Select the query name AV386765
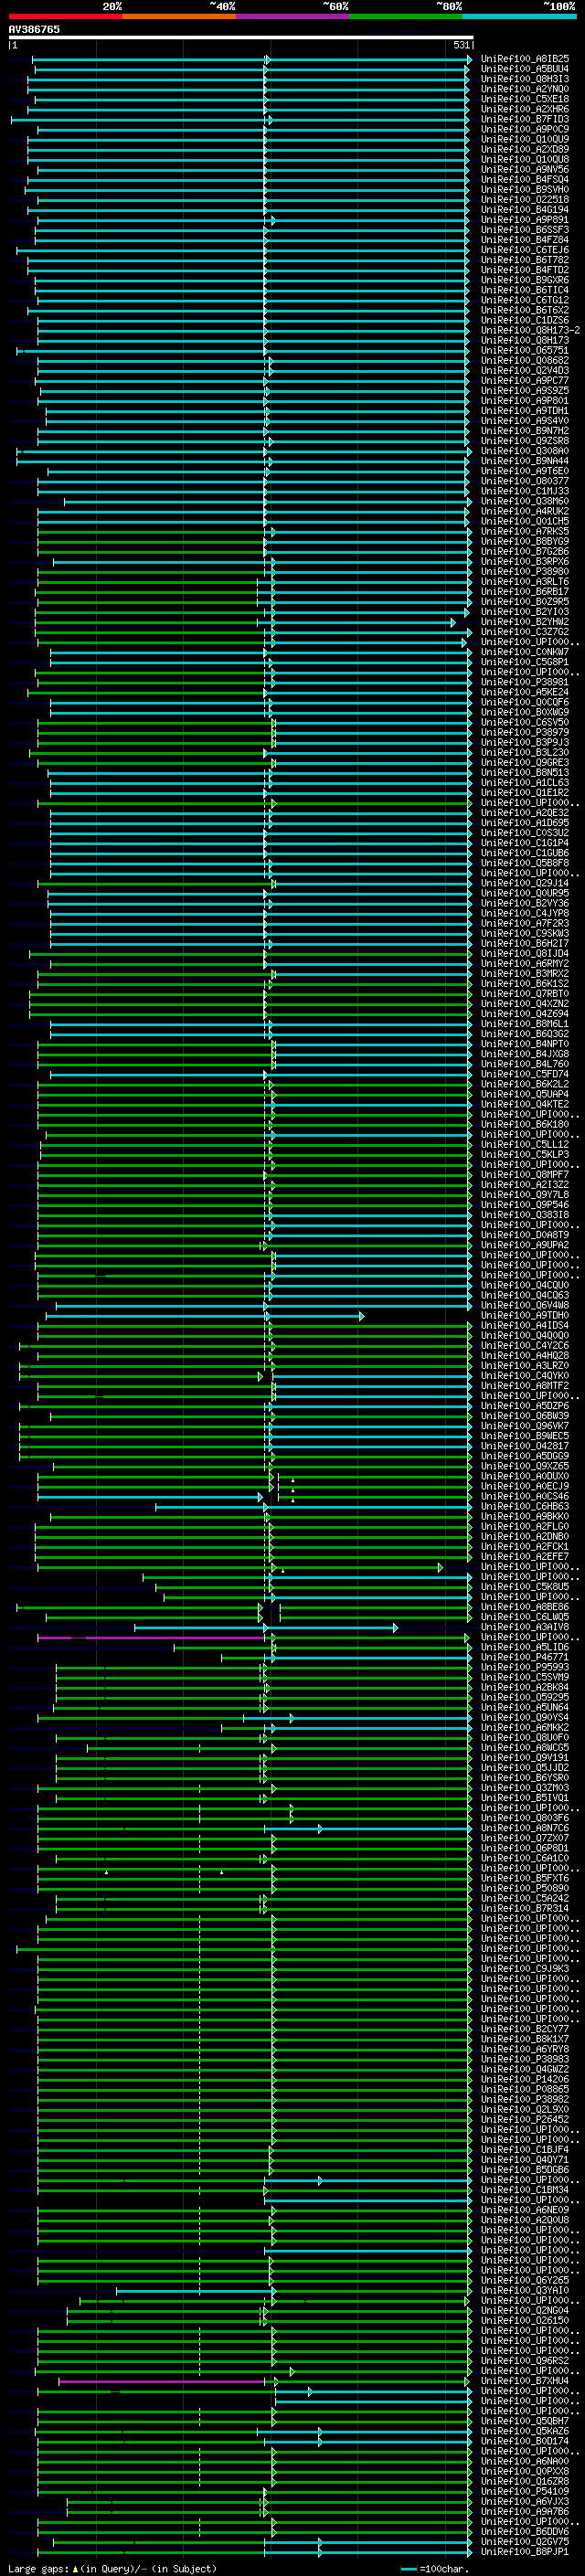The height and width of the screenshot is (2576, 585). 34,29
